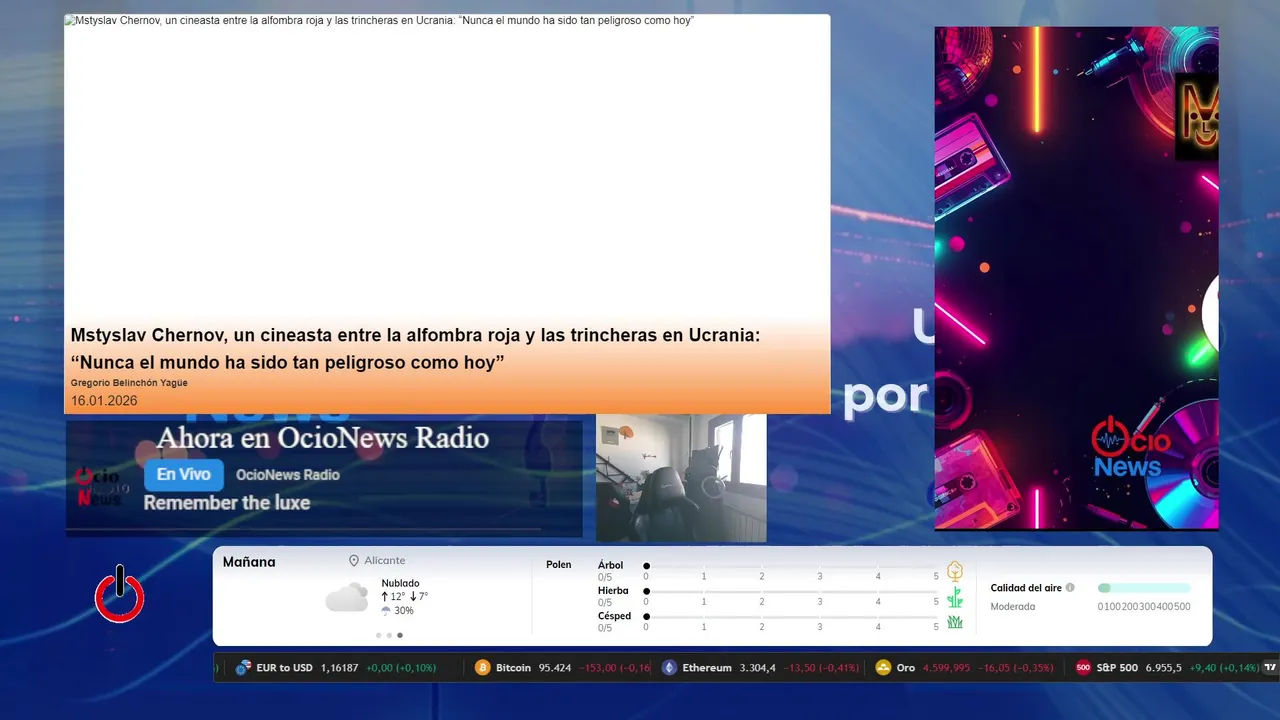
Task: Click the tree pollen icon
Action: pyautogui.click(x=955, y=571)
